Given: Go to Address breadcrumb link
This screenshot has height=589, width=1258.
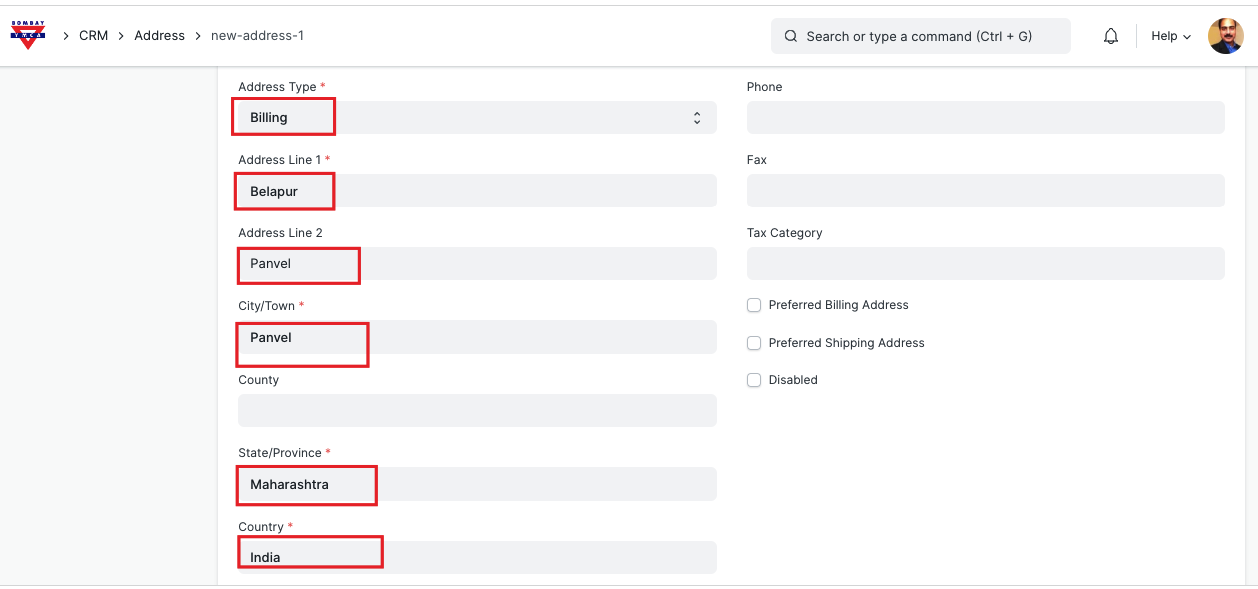Looking at the screenshot, I should click(x=159, y=36).
